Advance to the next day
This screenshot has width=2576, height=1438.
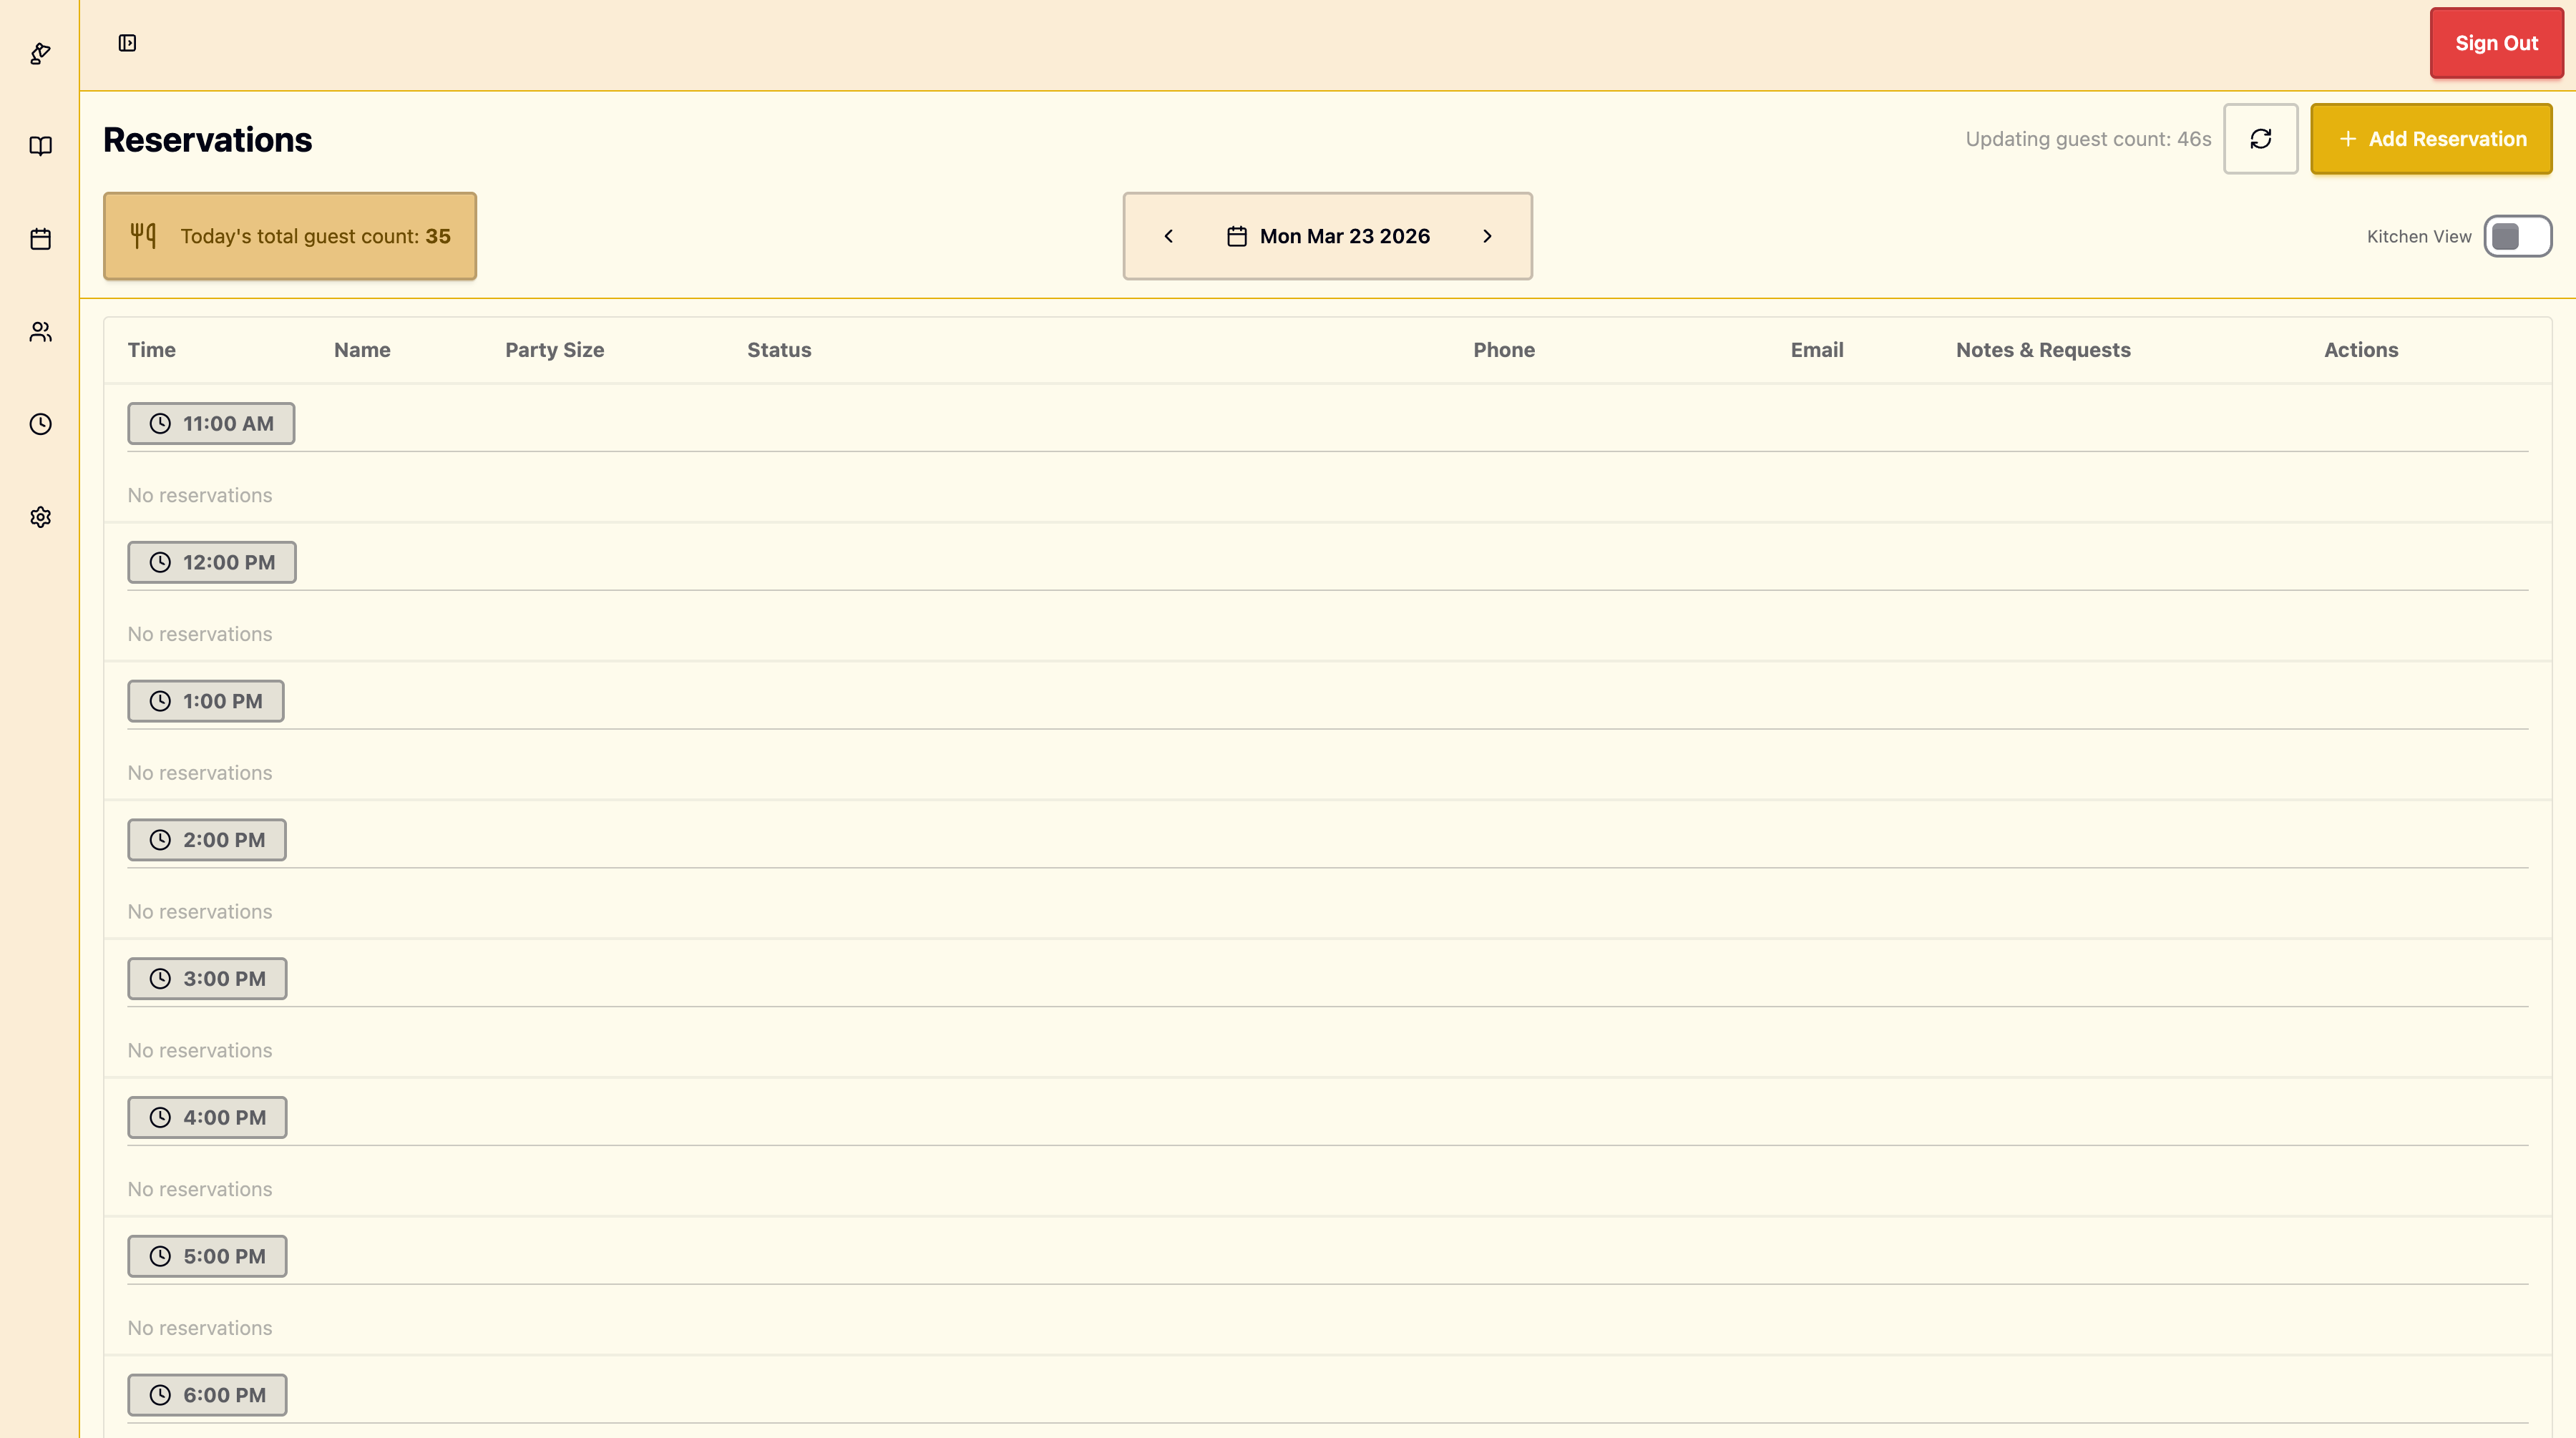pyautogui.click(x=1487, y=236)
